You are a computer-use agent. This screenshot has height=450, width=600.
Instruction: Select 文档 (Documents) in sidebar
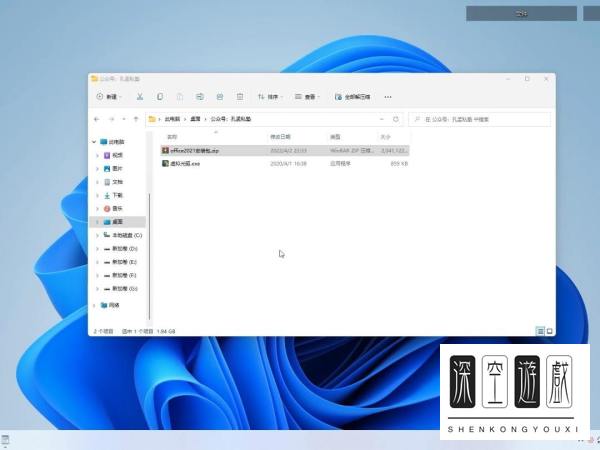[117, 182]
